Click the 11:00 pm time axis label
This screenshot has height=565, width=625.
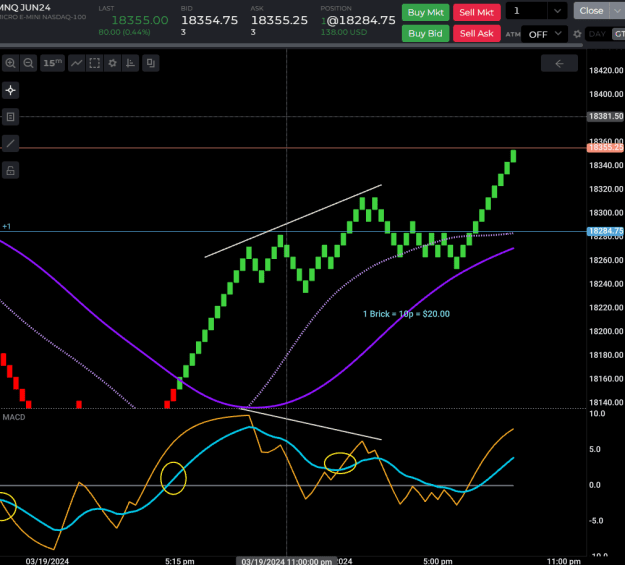tap(564, 561)
